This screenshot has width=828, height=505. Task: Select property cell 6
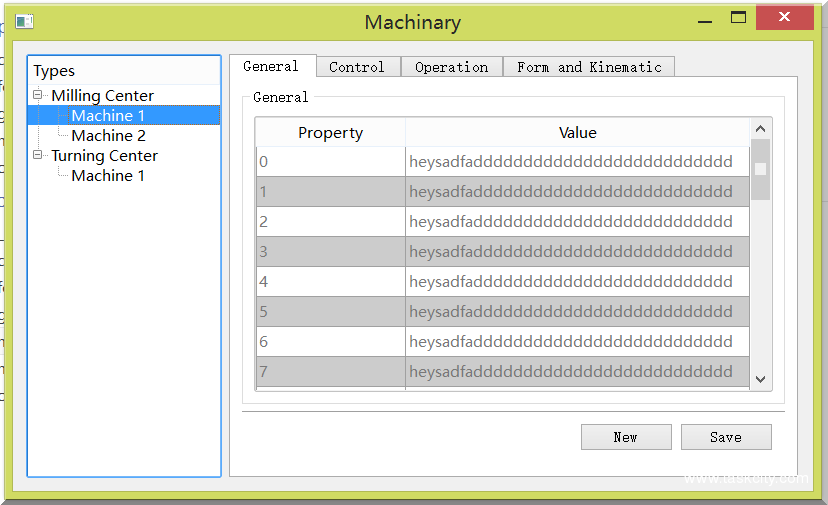point(331,342)
